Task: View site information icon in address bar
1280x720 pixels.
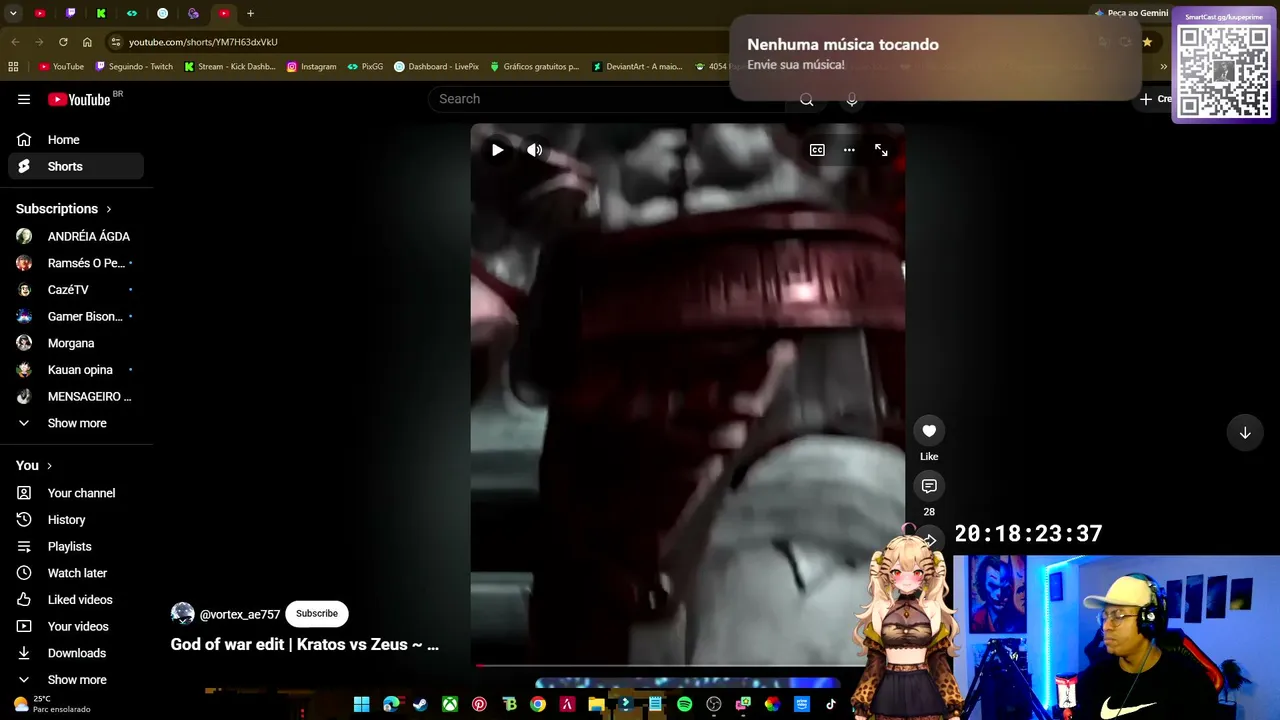Action: [116, 42]
